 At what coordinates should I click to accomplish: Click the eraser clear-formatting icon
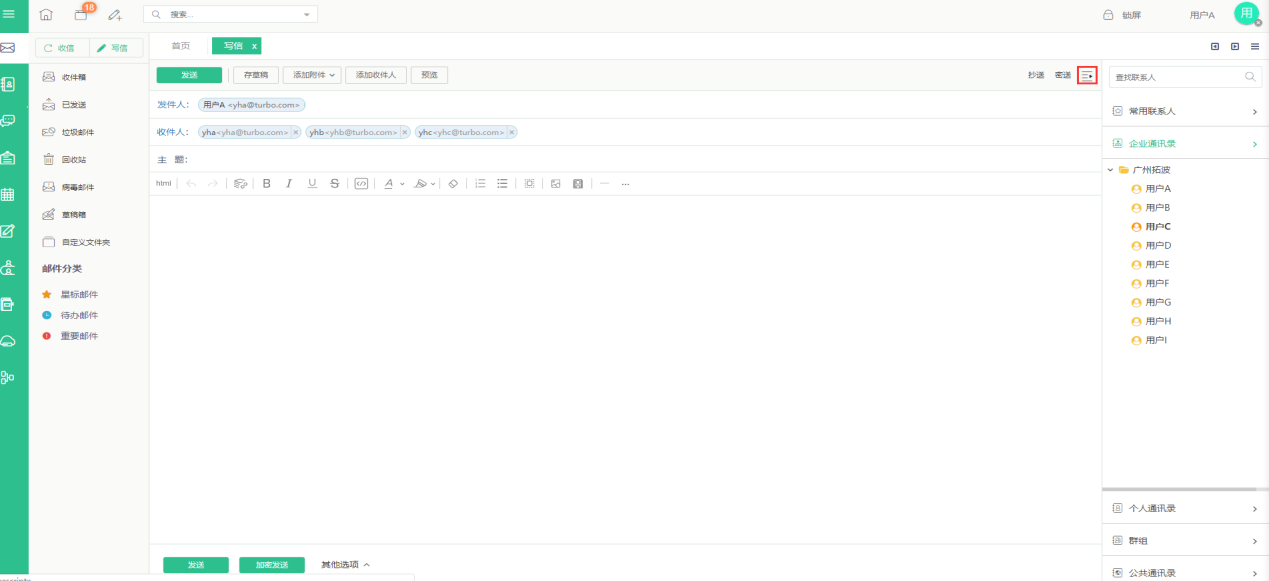click(453, 184)
